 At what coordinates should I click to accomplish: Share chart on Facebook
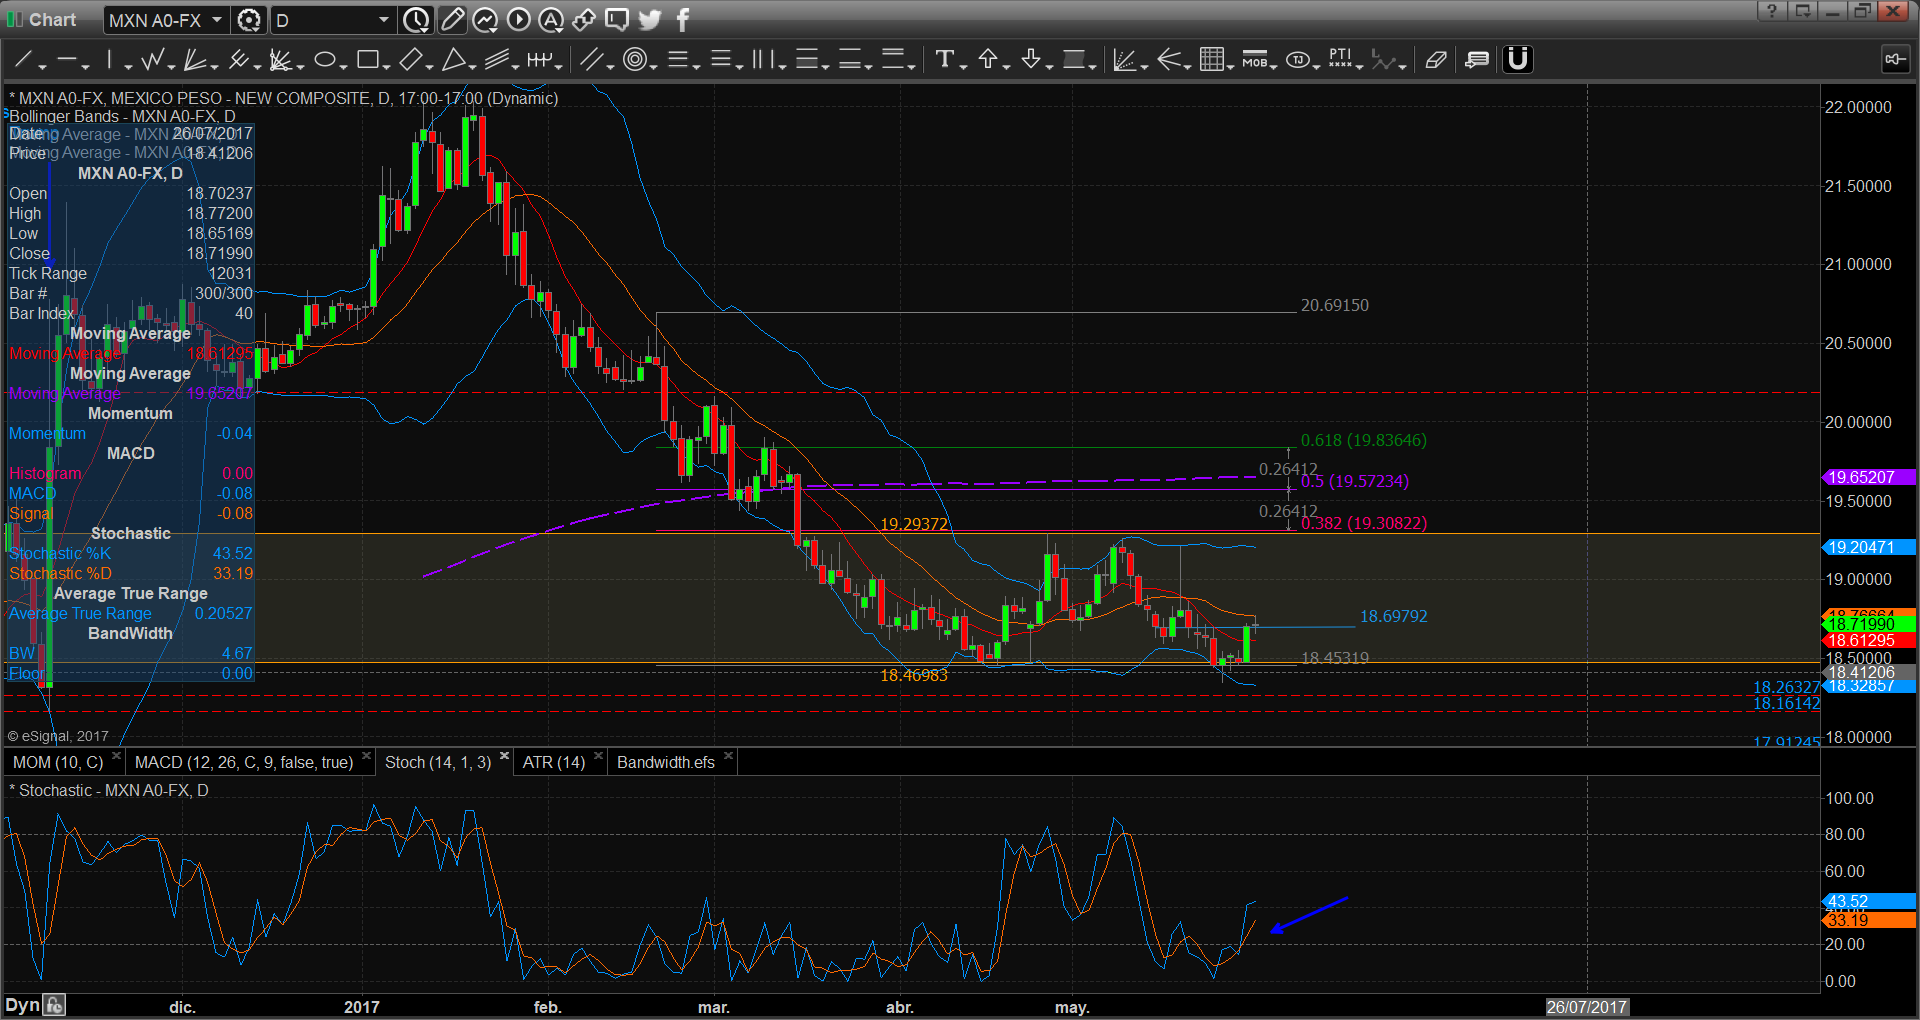click(x=683, y=20)
